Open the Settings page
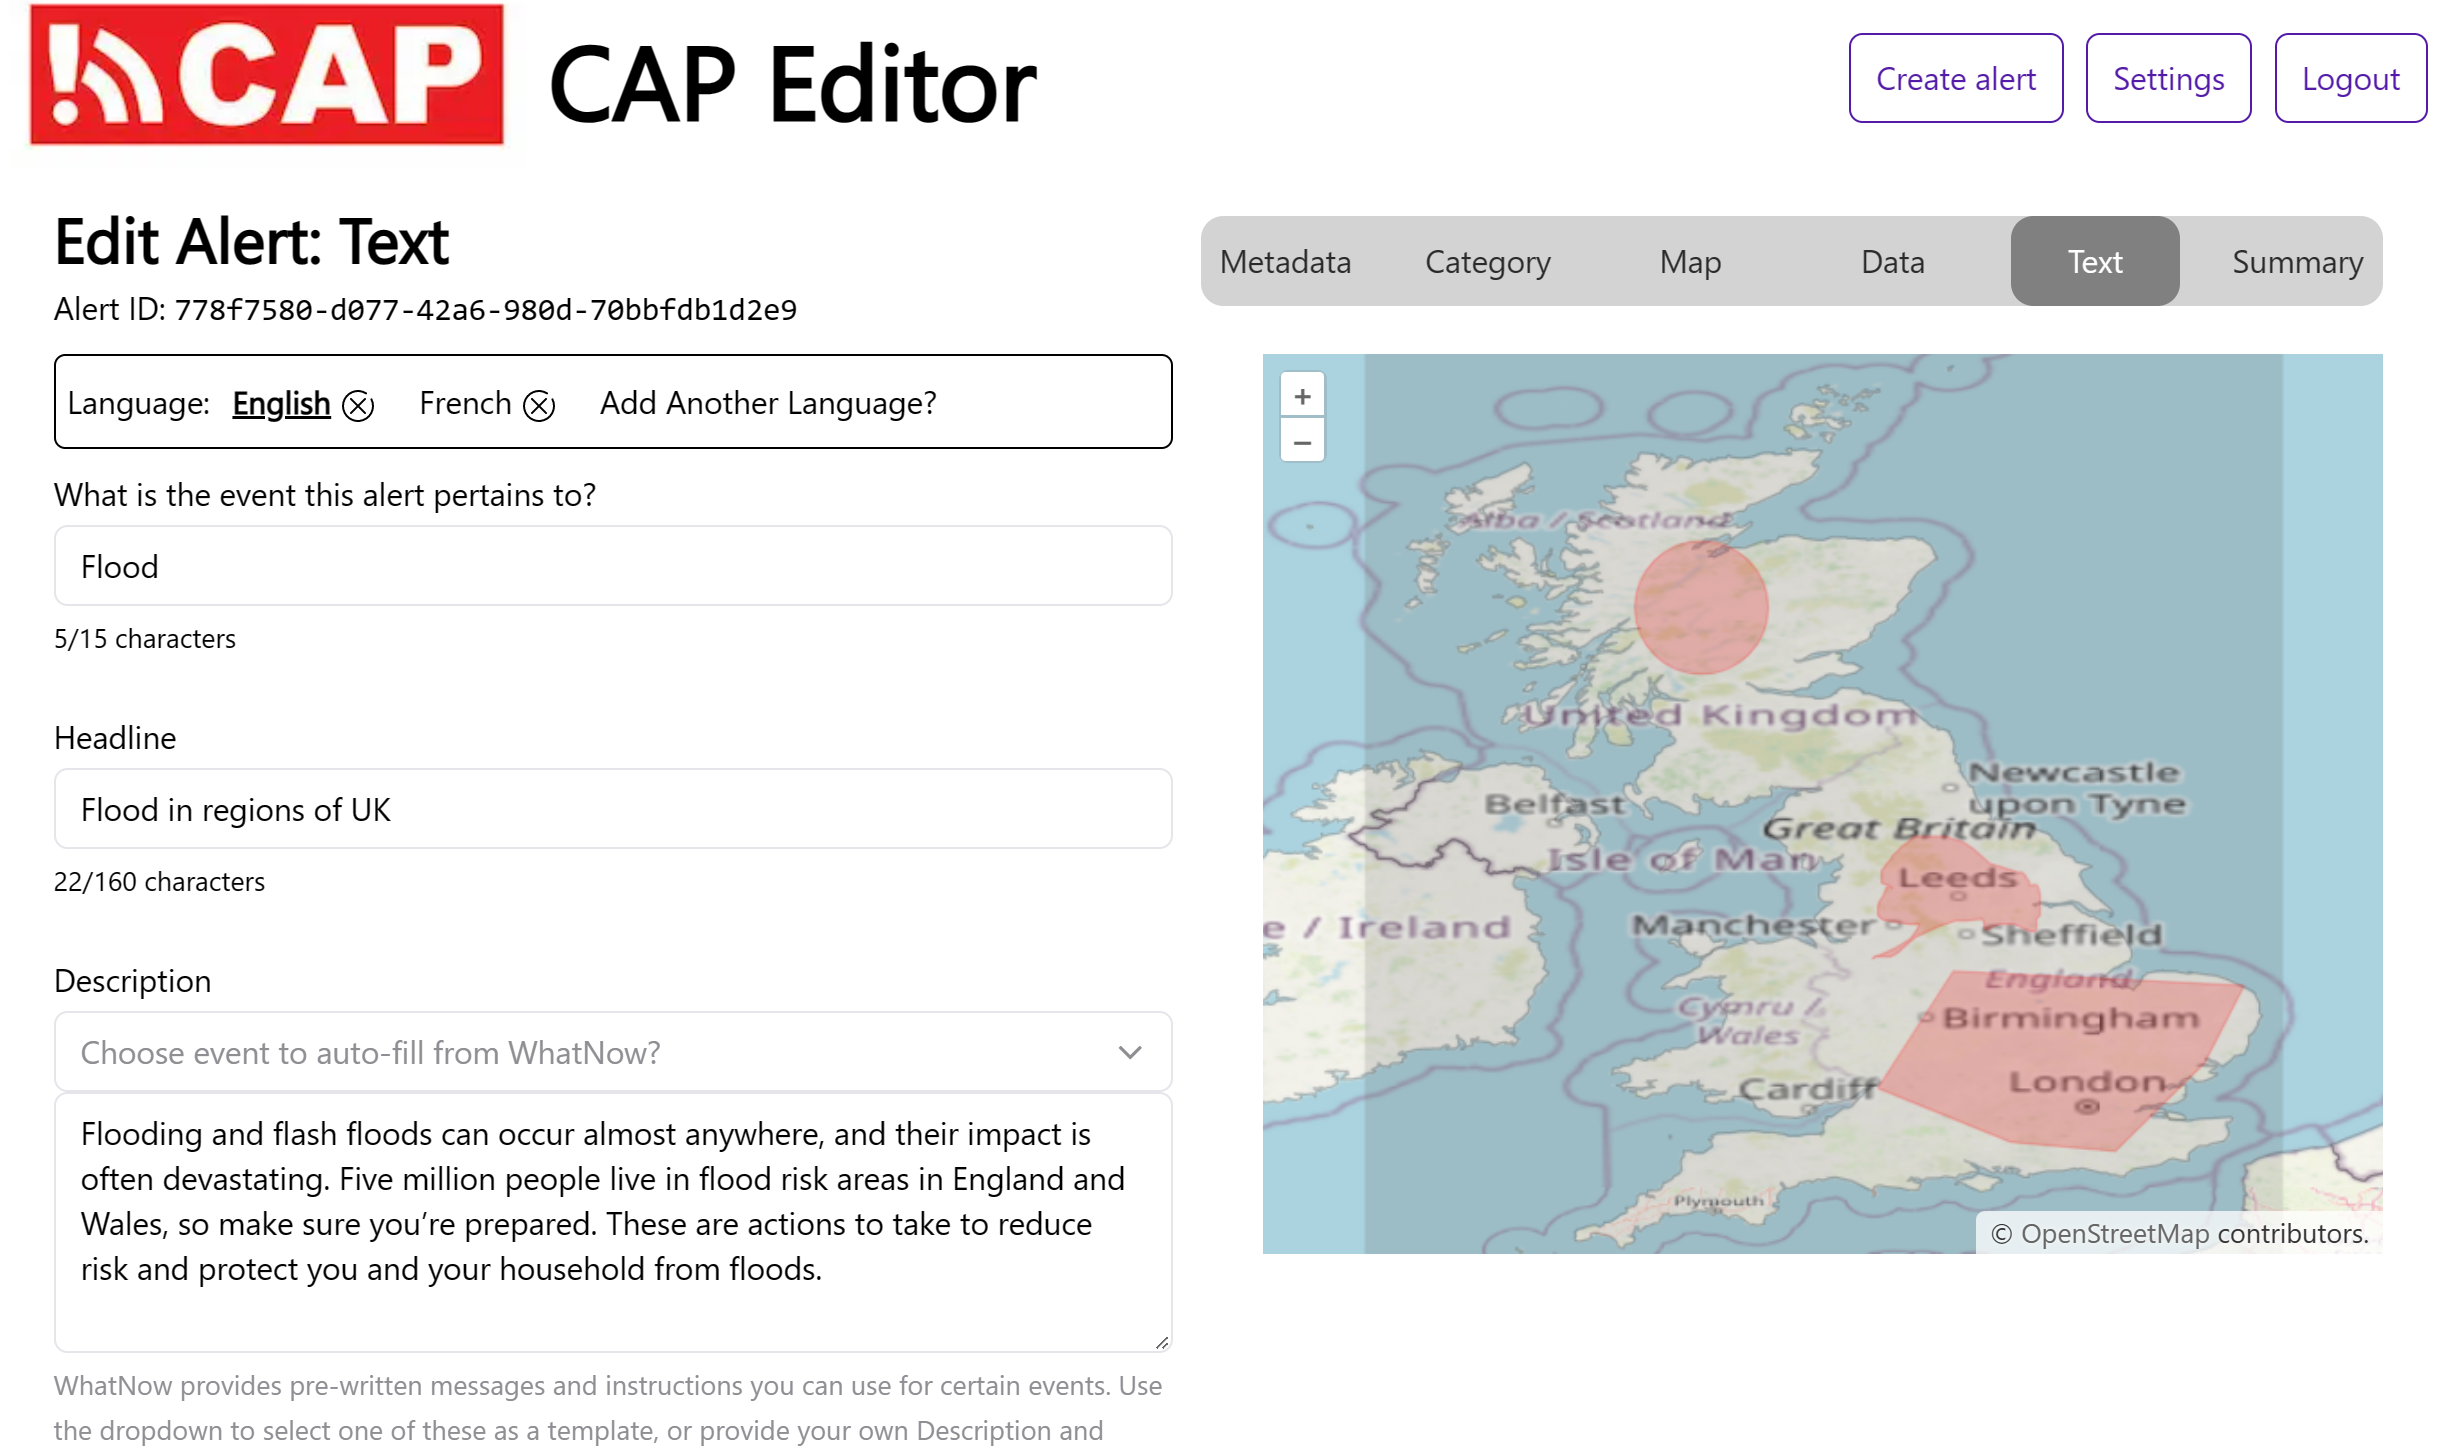The image size is (2443, 1450). (x=2168, y=78)
